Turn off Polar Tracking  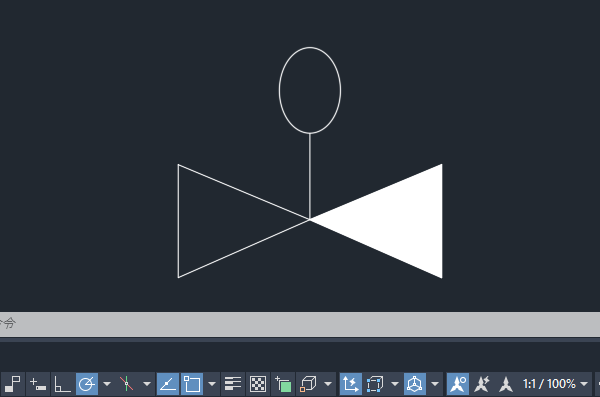[x=87, y=384]
